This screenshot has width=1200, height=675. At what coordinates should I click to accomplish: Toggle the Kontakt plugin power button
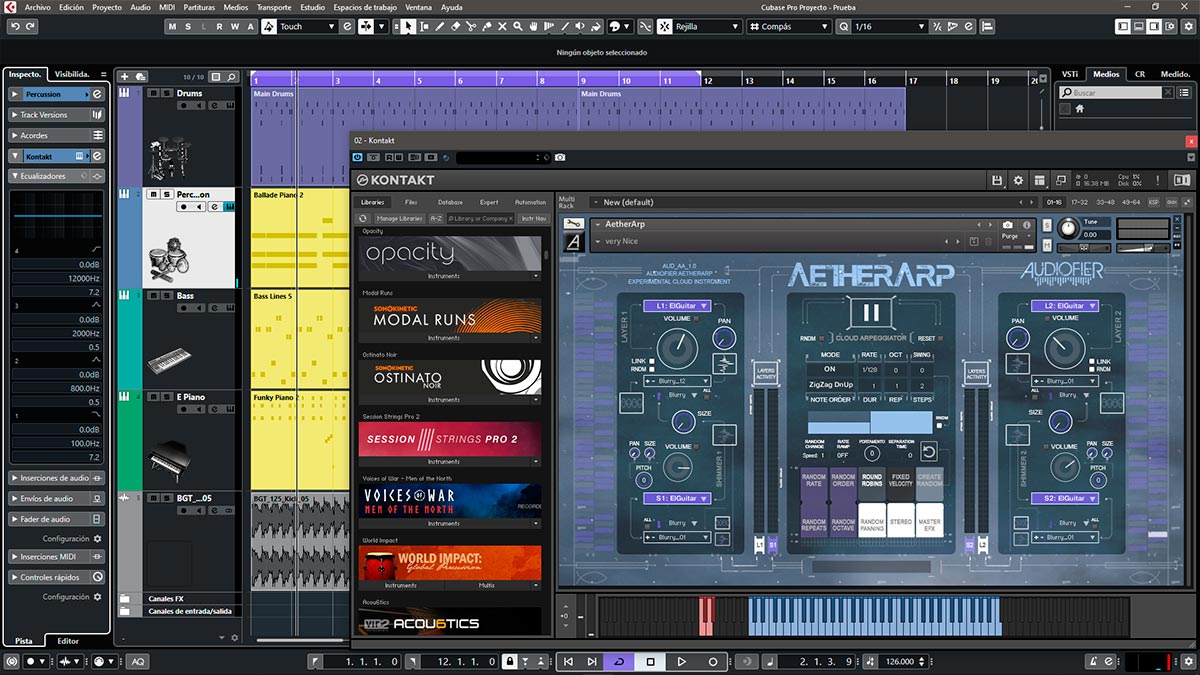tap(358, 157)
